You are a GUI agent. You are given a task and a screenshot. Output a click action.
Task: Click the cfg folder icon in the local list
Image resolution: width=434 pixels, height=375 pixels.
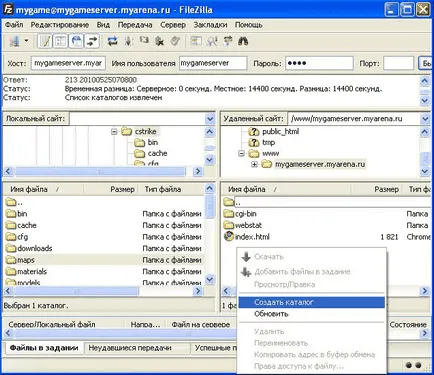(11, 237)
